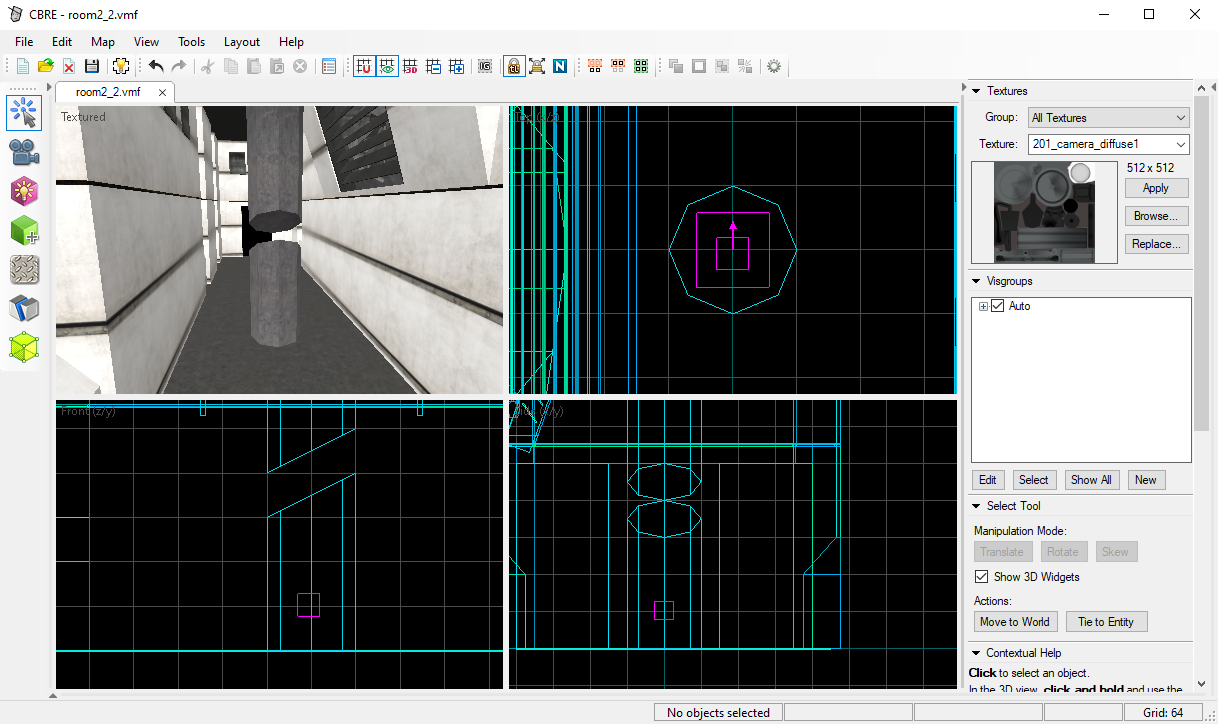Click the Undo arrow in toolbar
Image resolution: width=1218 pixels, height=724 pixels.
pos(156,66)
